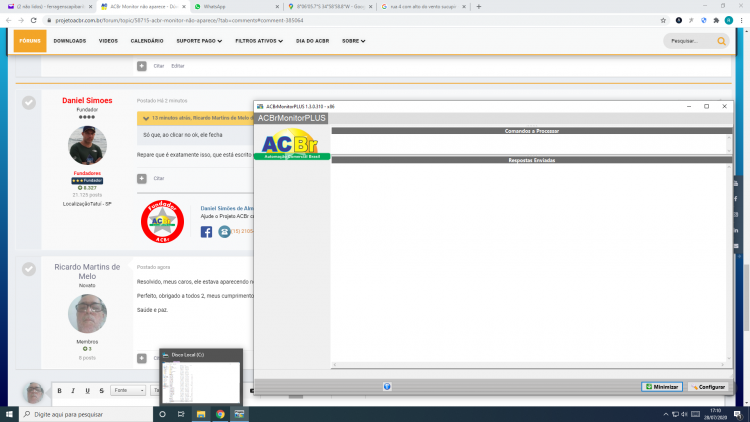
Task: Open Daniel Simoes profile link
Action: pos(87,100)
